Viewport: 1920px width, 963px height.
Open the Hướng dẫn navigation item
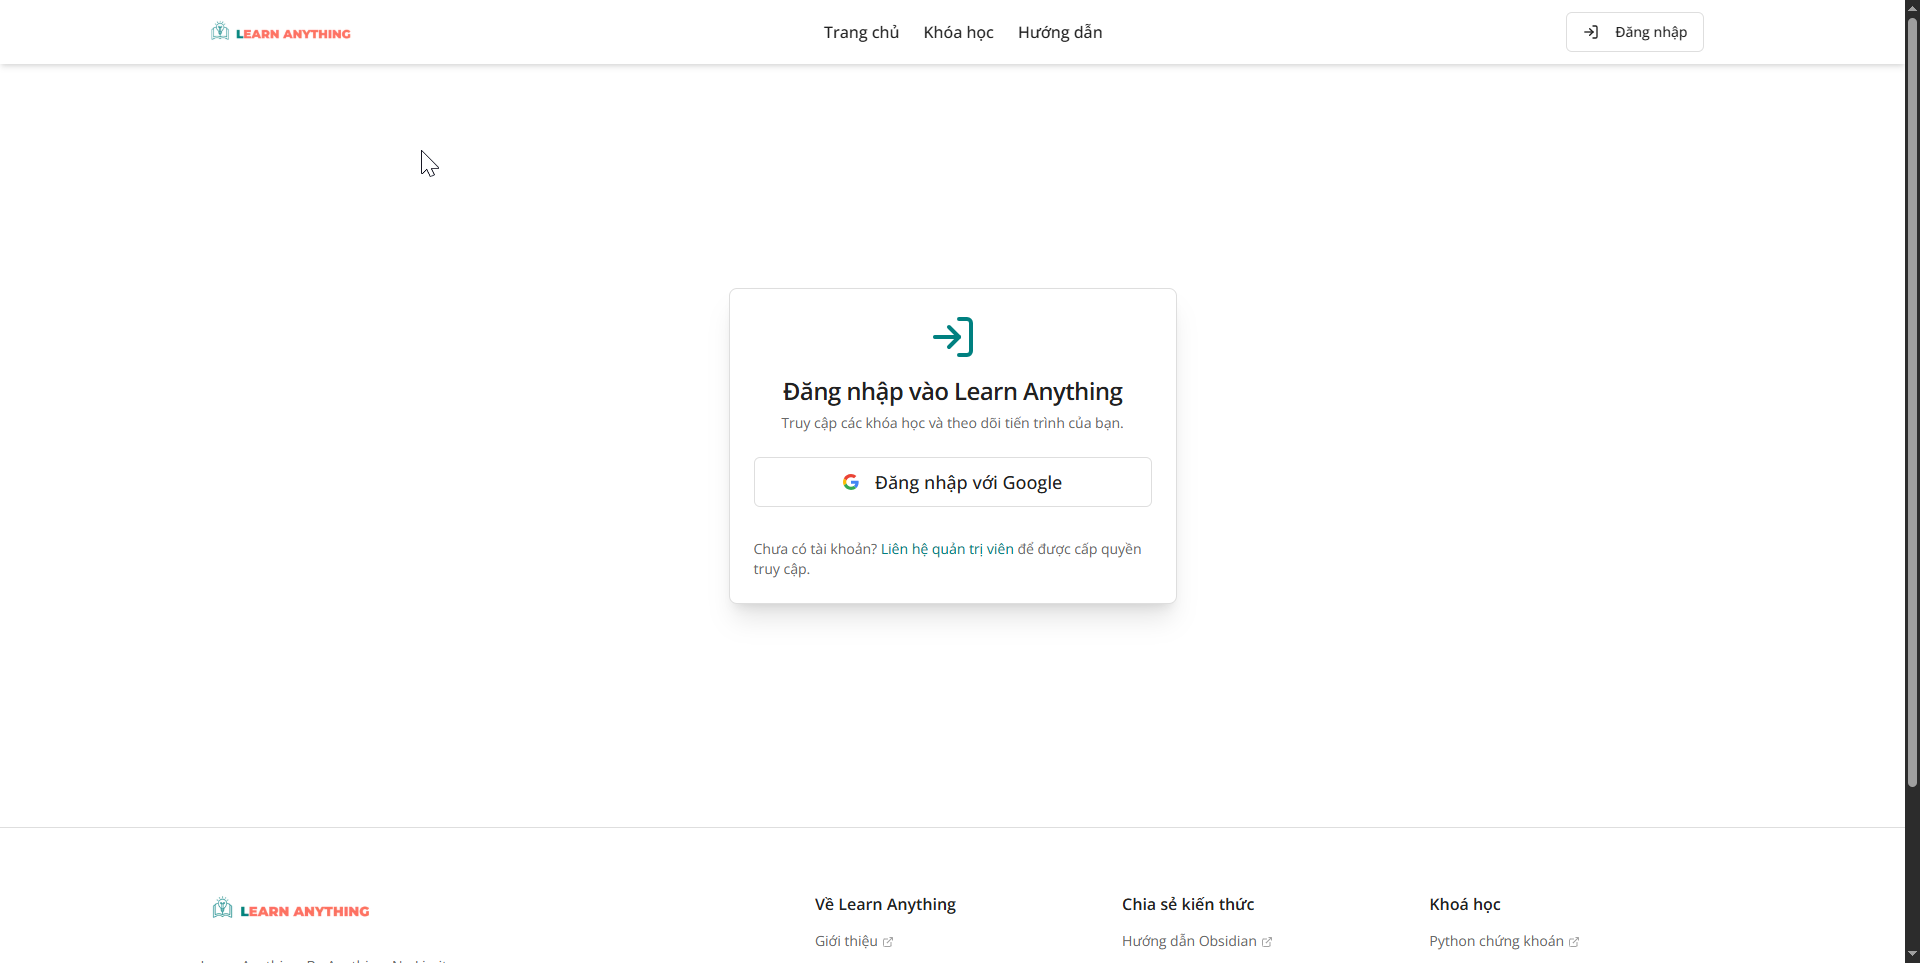coord(1060,32)
